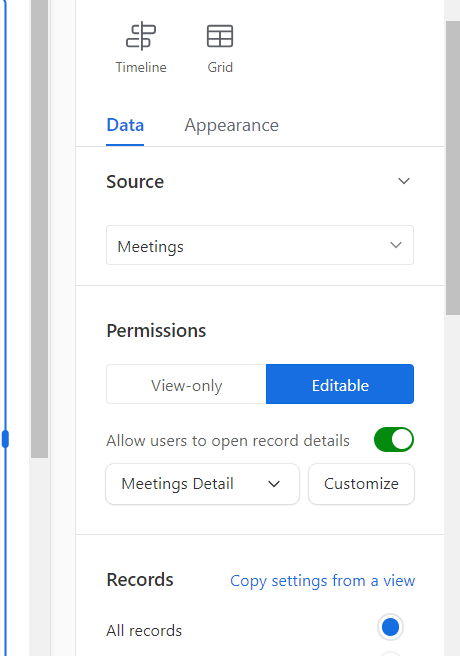Open Copy settings from a view link
Image resolution: width=460 pixels, height=656 pixels.
click(322, 581)
